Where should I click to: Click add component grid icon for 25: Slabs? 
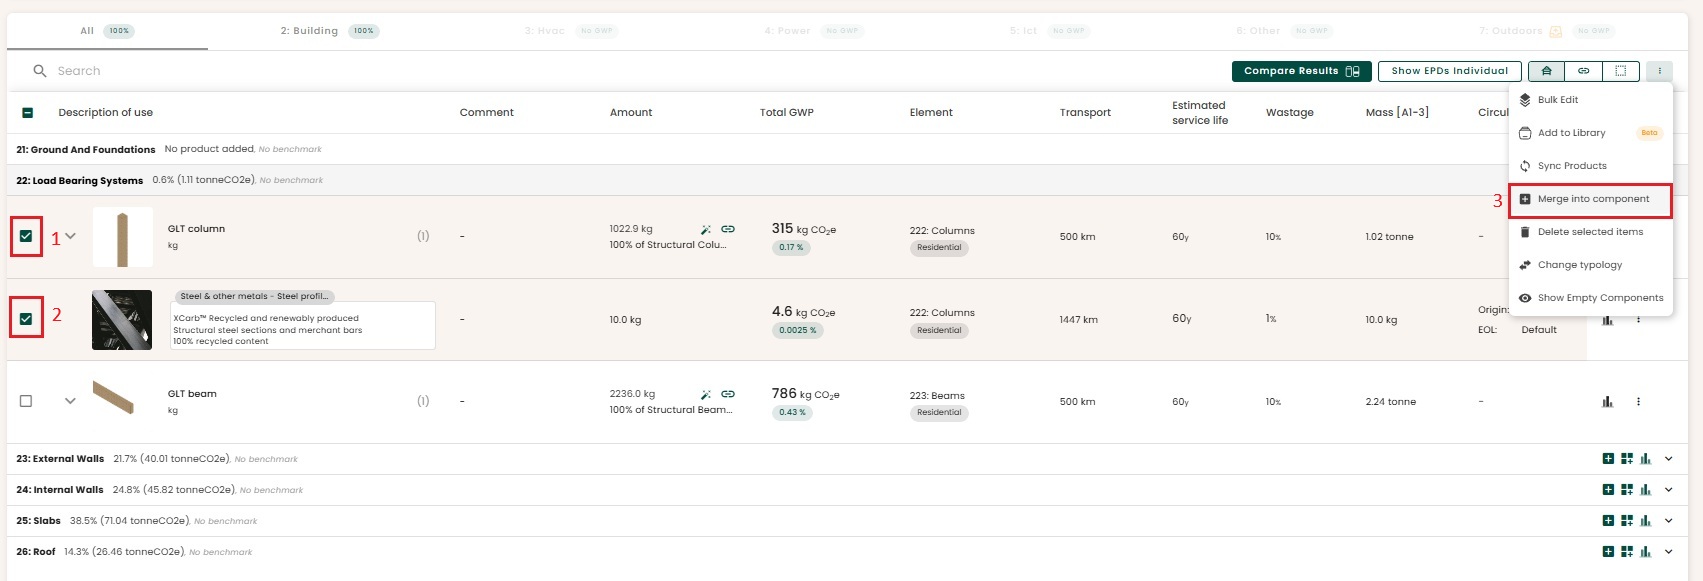click(x=1627, y=521)
